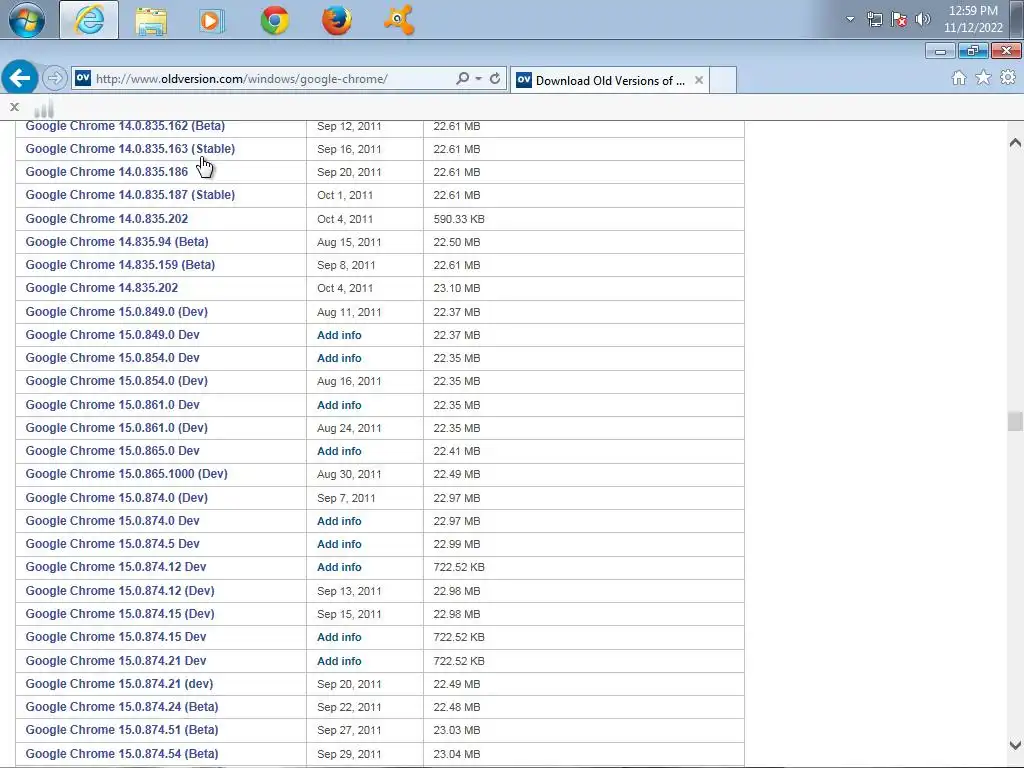Open Google Chrome 15.0.854.0 (Dev) link
This screenshot has width=1024, height=768.
point(116,381)
